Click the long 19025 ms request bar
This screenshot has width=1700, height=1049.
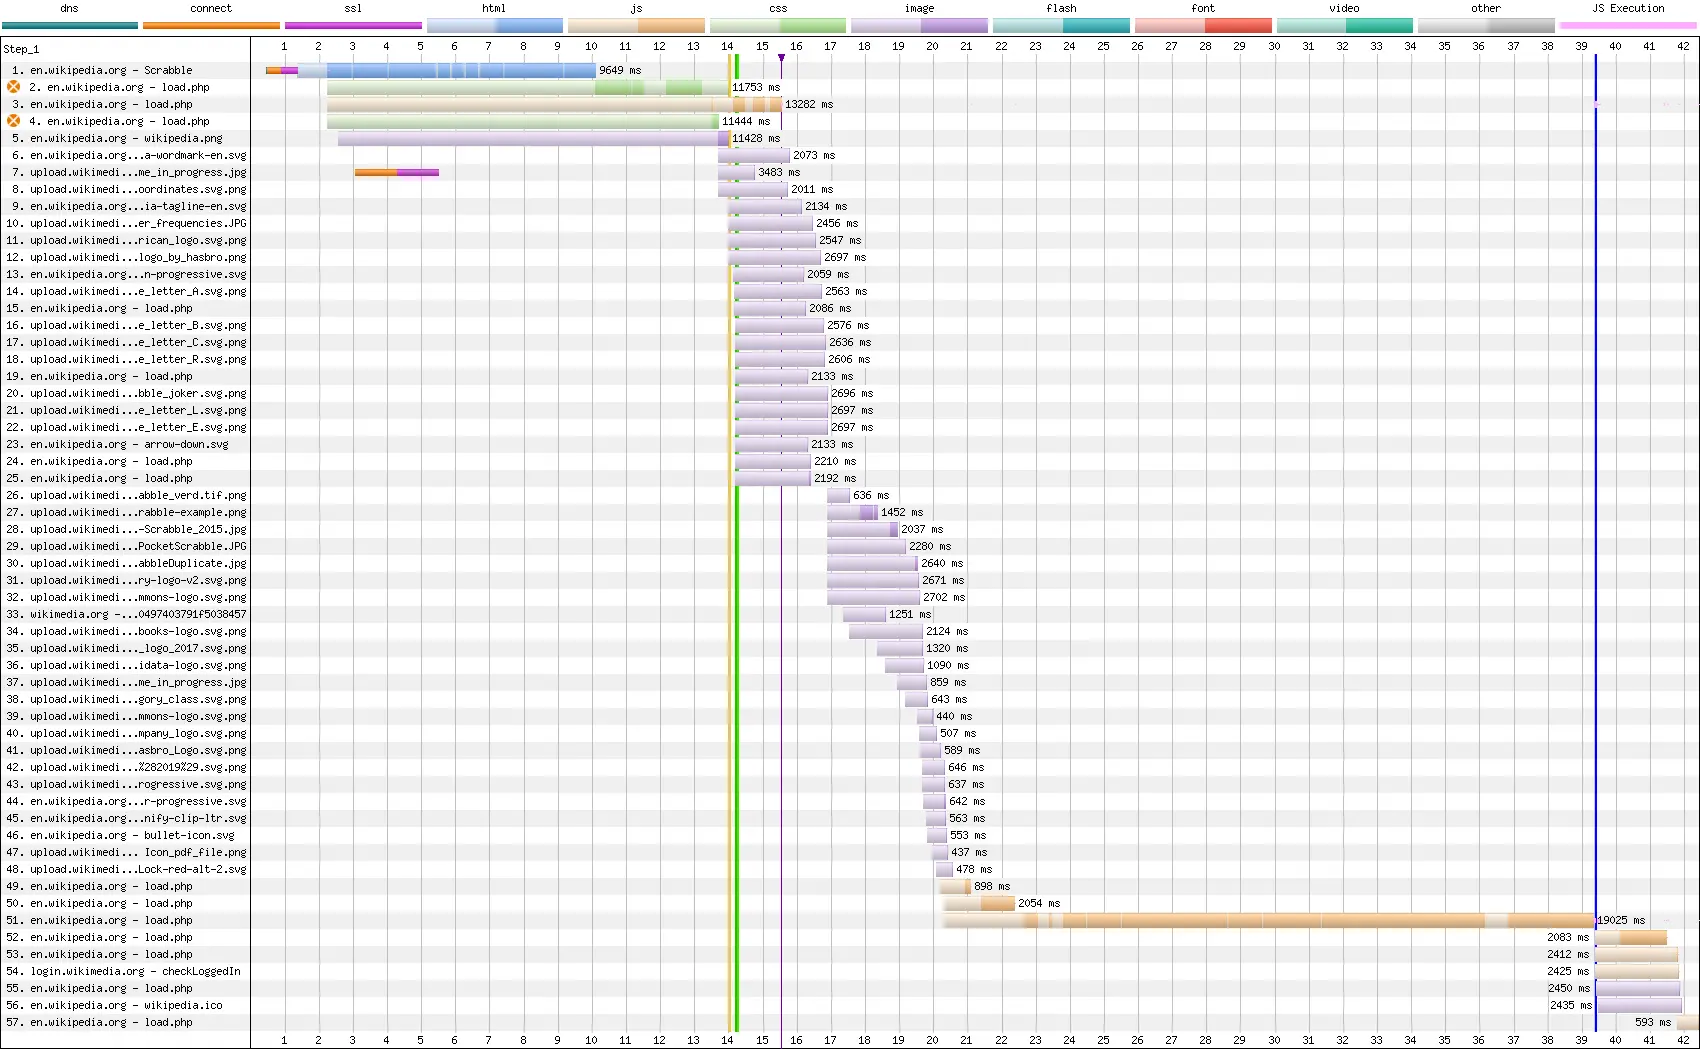1268,920
